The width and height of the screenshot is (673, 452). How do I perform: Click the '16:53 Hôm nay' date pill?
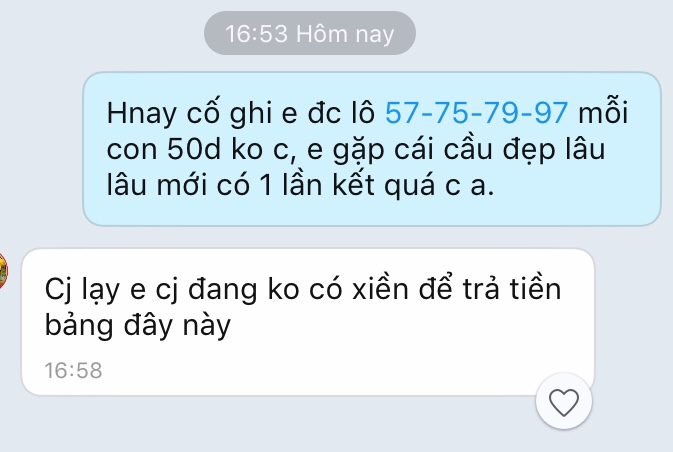click(x=309, y=33)
